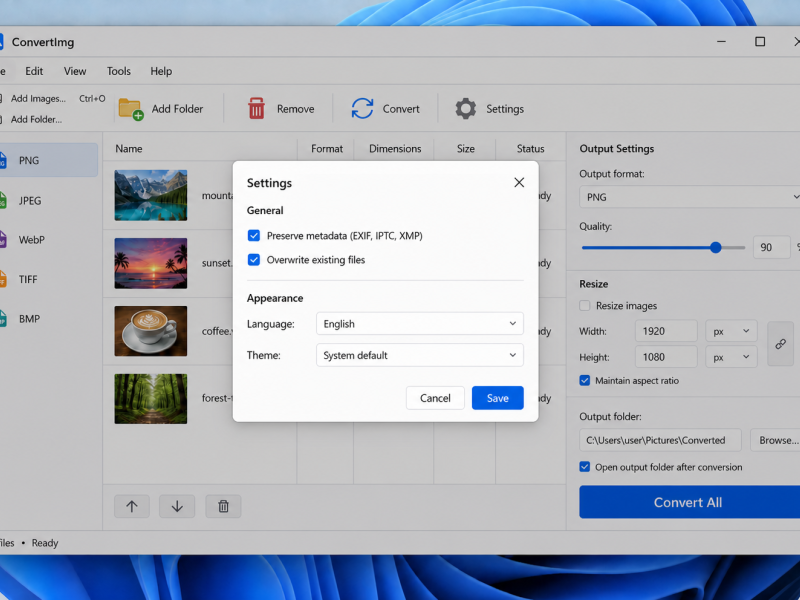Sort by the Name column header
This screenshot has height=600, width=800.
(x=129, y=148)
